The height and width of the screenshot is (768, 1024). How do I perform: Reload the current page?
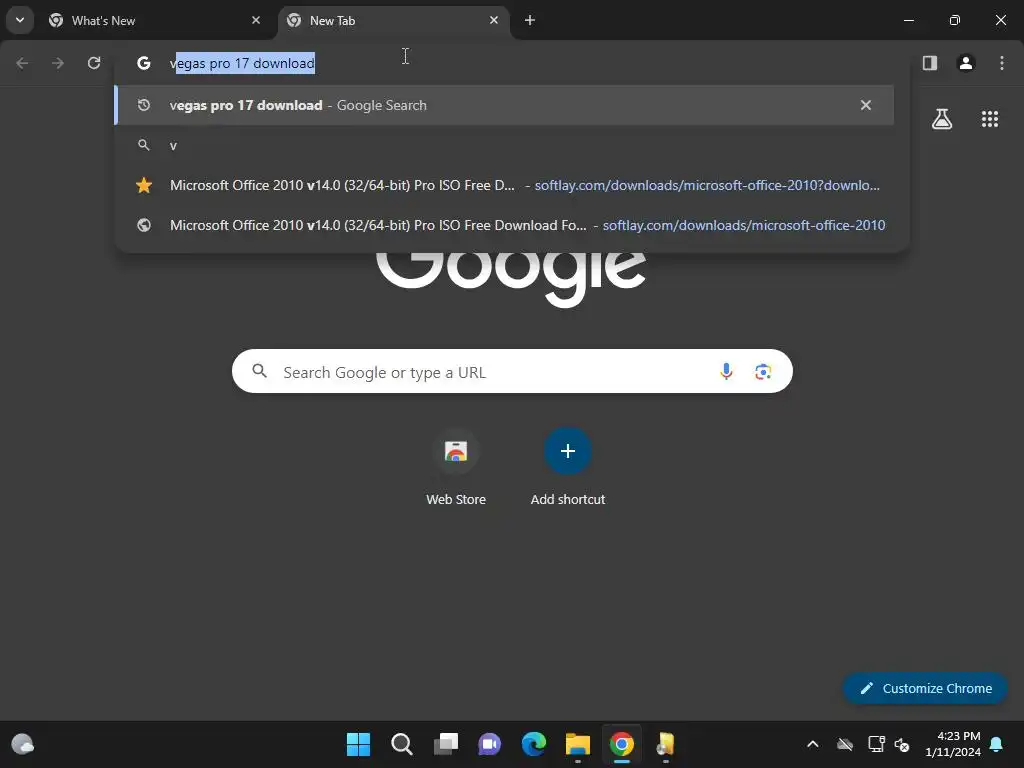click(x=94, y=63)
